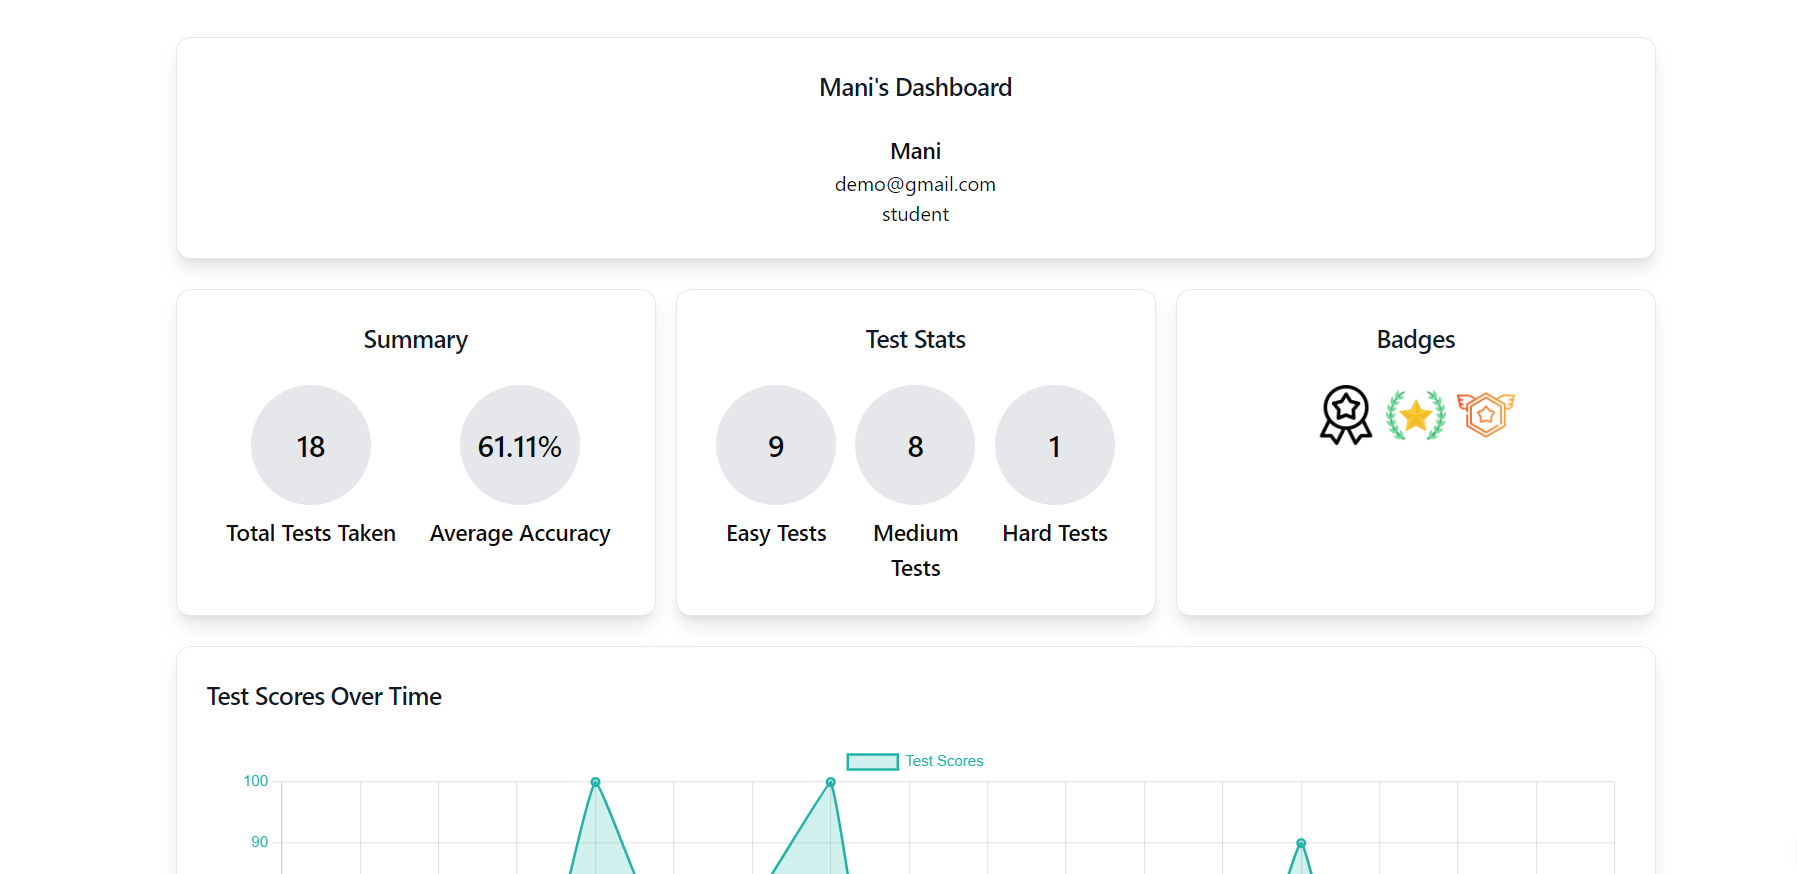Click the Badges heading
Viewport: 1797px width, 874px height.
[x=1416, y=340]
